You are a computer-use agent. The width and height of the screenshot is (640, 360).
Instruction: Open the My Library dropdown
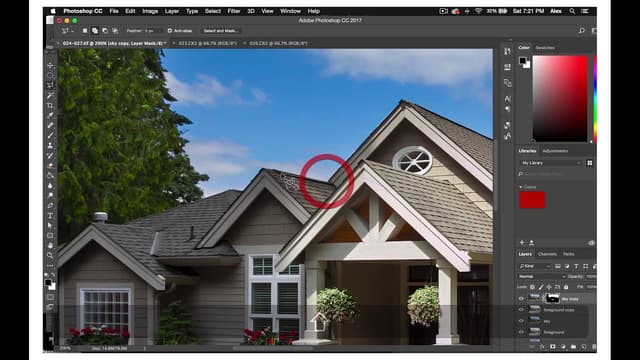click(551, 163)
